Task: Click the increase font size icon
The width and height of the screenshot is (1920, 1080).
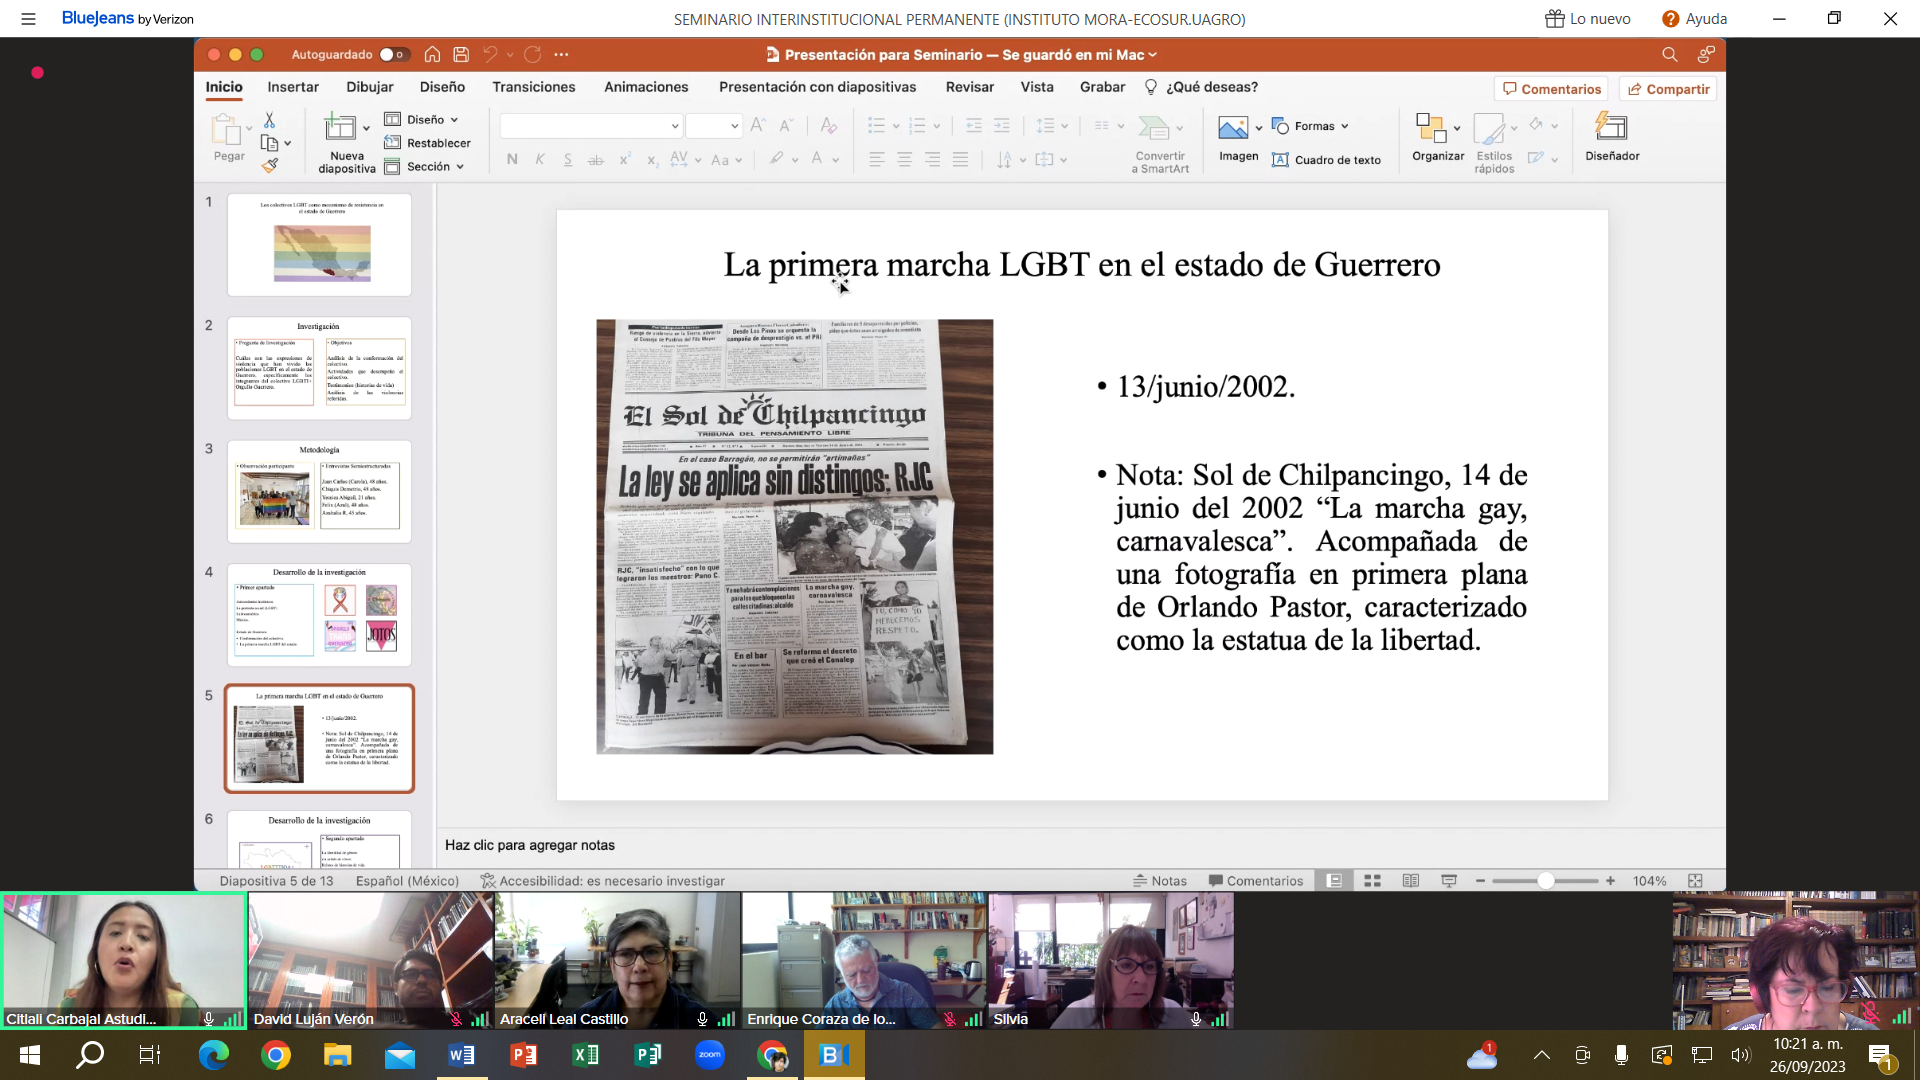Action: click(x=757, y=125)
